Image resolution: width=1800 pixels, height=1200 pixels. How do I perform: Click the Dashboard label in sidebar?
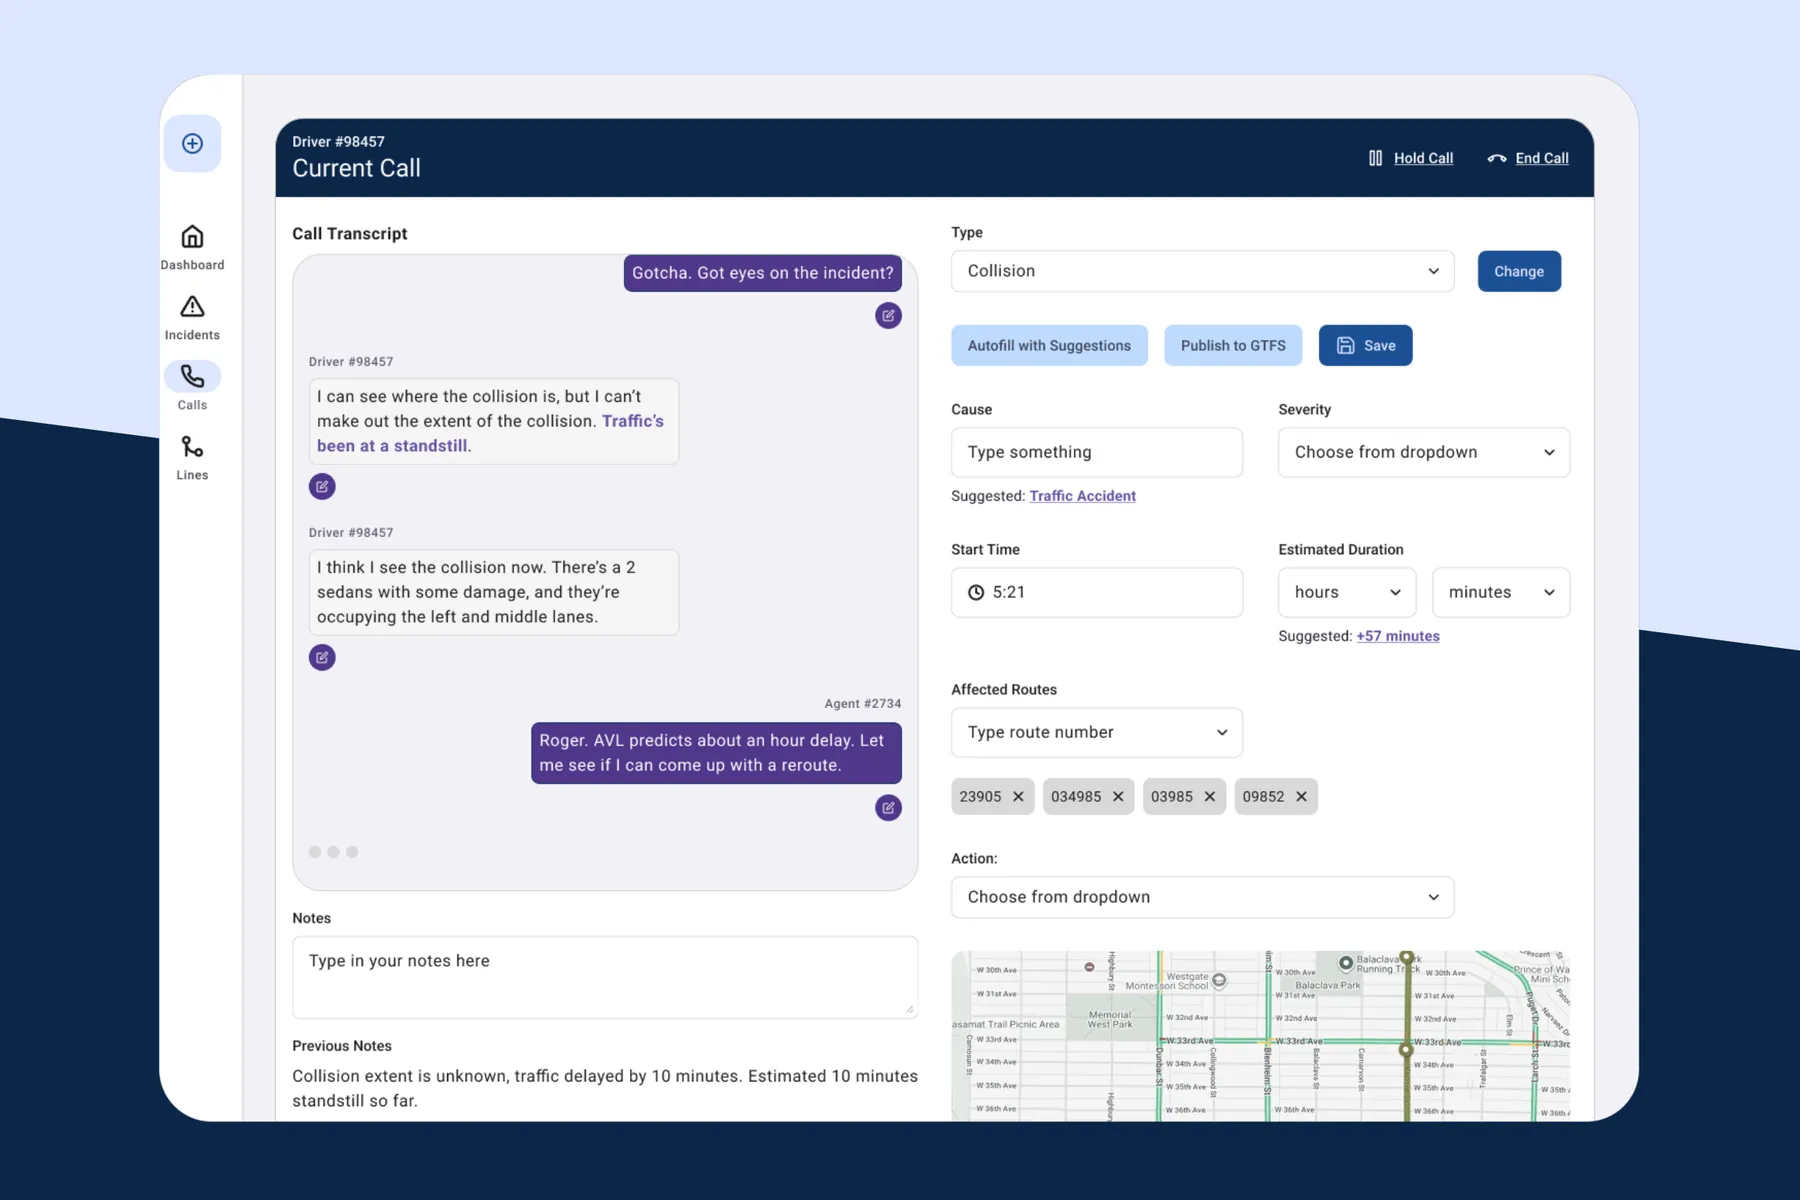(192, 265)
